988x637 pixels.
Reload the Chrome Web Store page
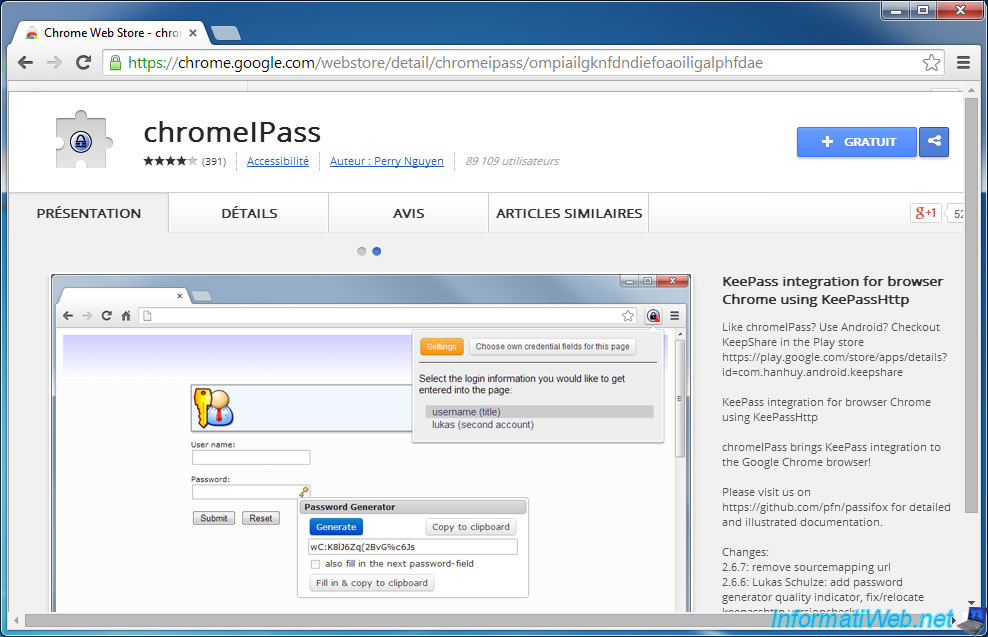83,62
